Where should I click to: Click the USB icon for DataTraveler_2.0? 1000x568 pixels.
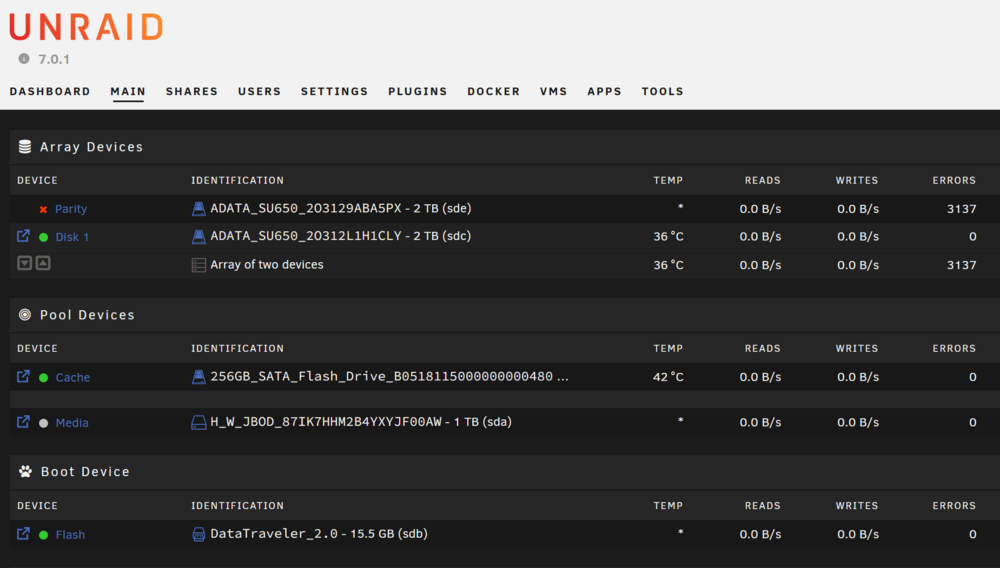[199, 534]
